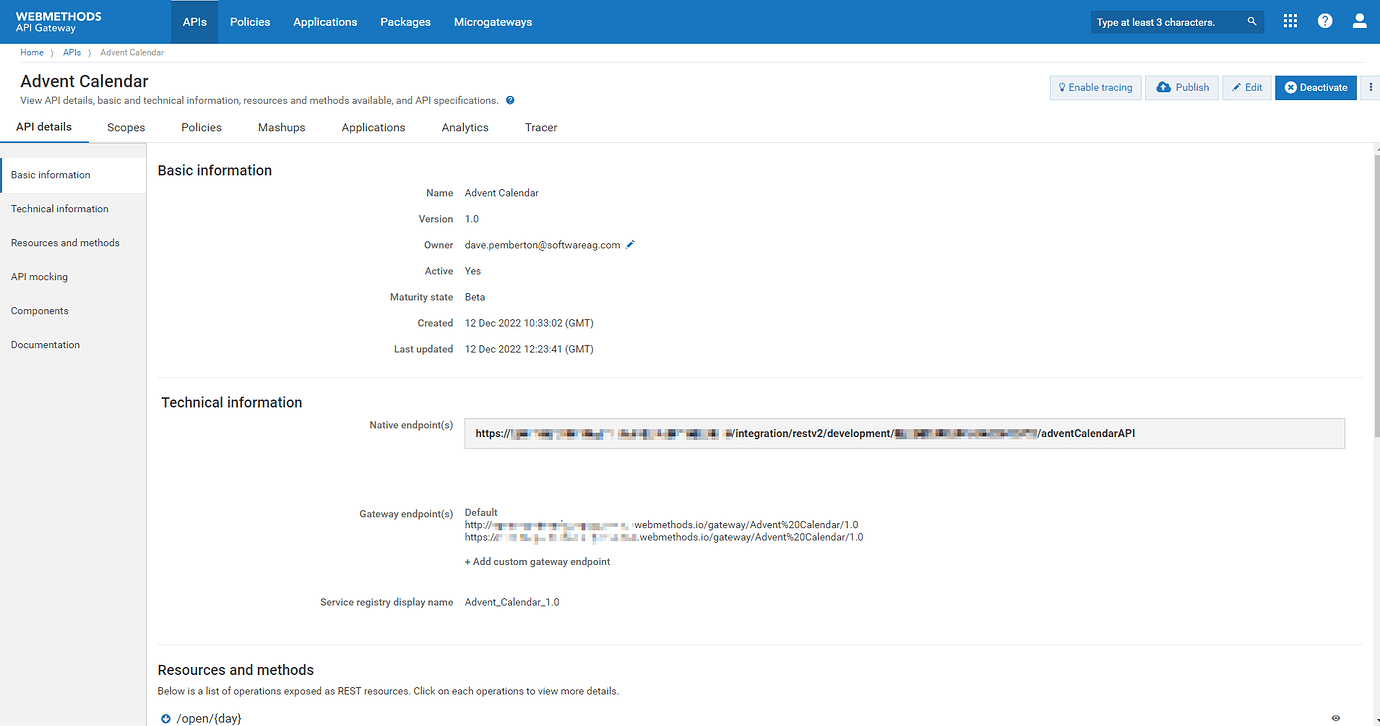Switch to the Policies tab below title
This screenshot has width=1380, height=726.
coord(201,128)
